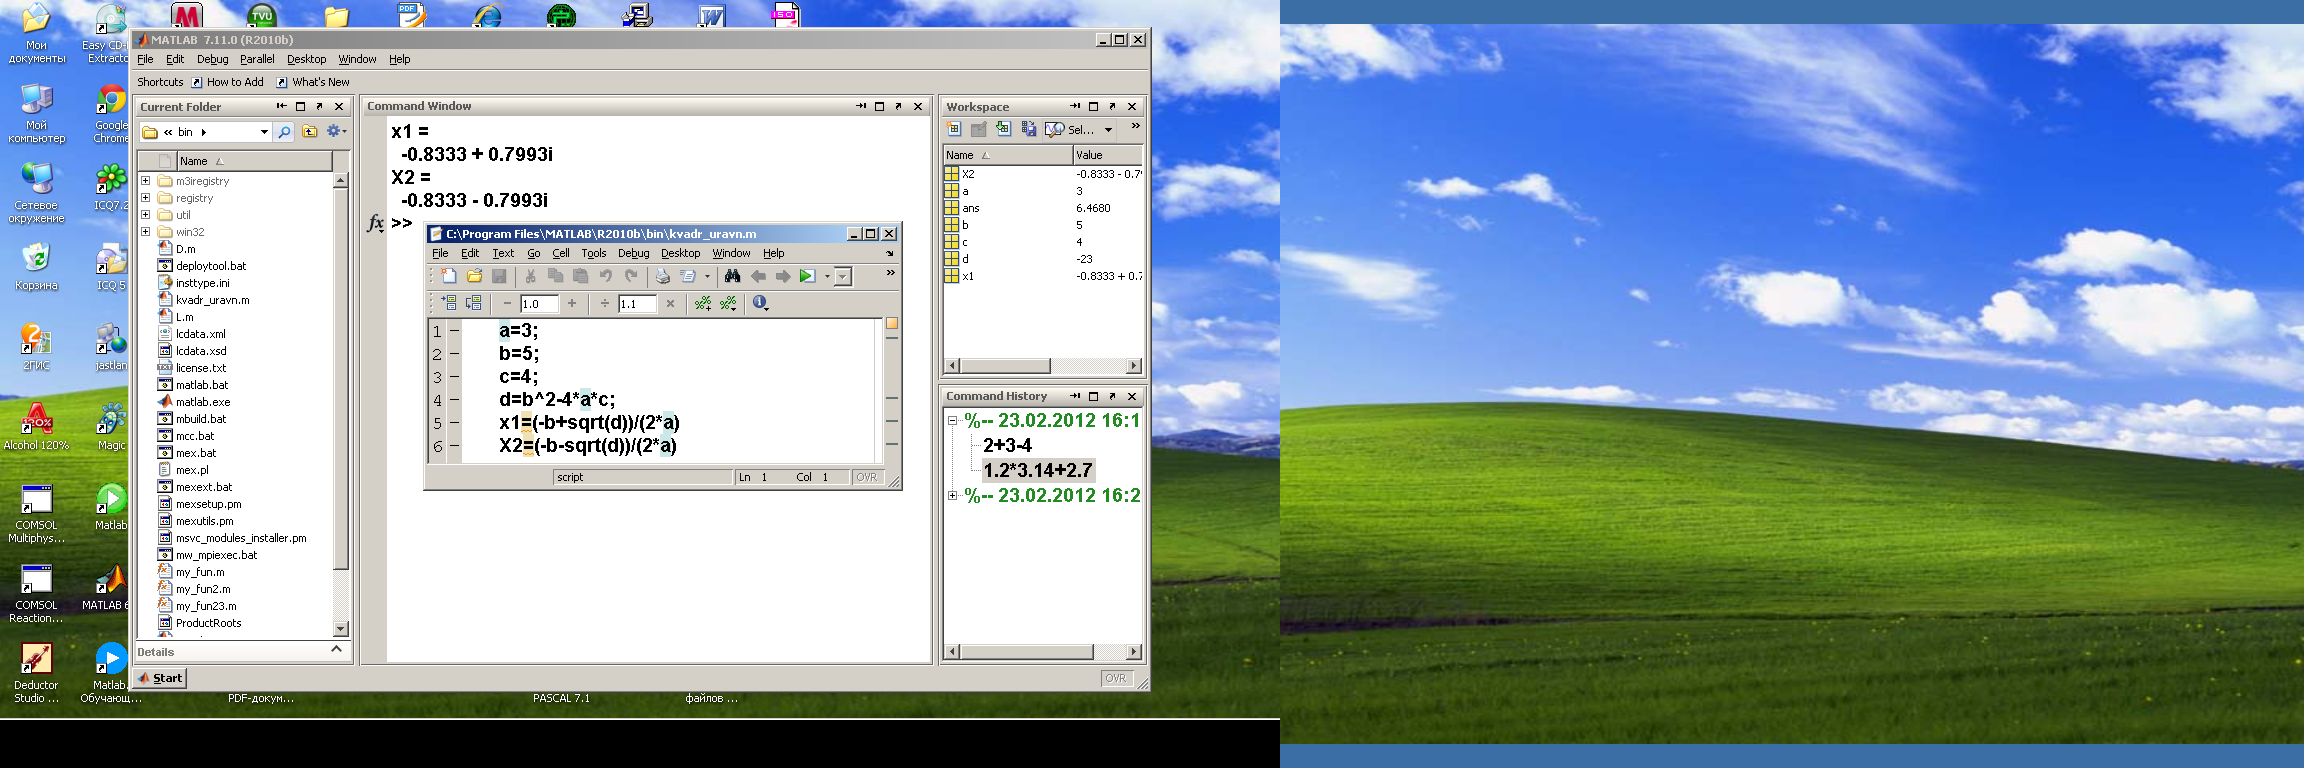Open editor Text menu
This screenshot has height=768, width=2304.
point(503,253)
